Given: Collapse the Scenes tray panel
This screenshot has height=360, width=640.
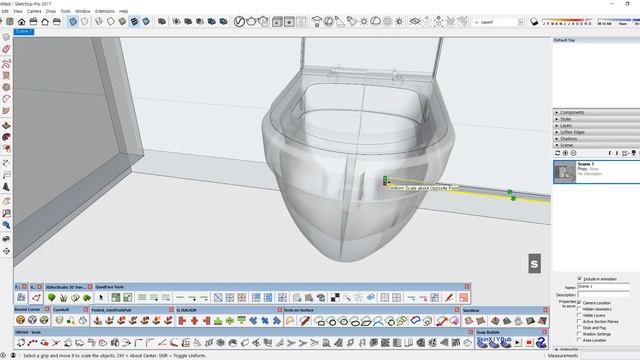Looking at the screenshot, I should click(x=596, y=145).
